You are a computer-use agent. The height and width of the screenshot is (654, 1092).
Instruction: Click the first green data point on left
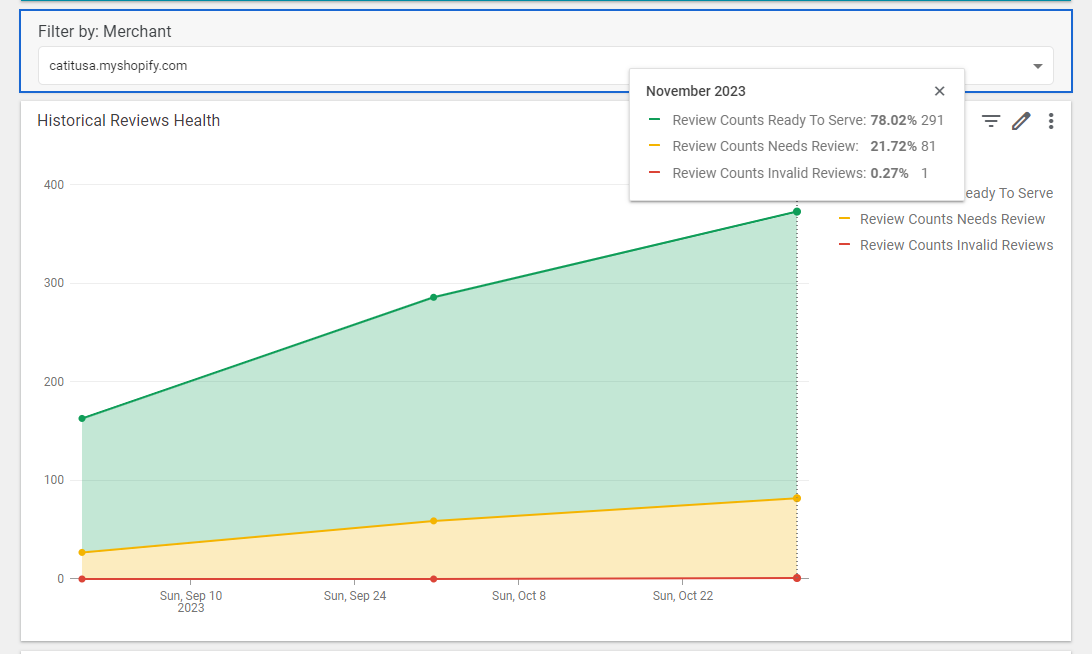pyautogui.click(x=82, y=419)
